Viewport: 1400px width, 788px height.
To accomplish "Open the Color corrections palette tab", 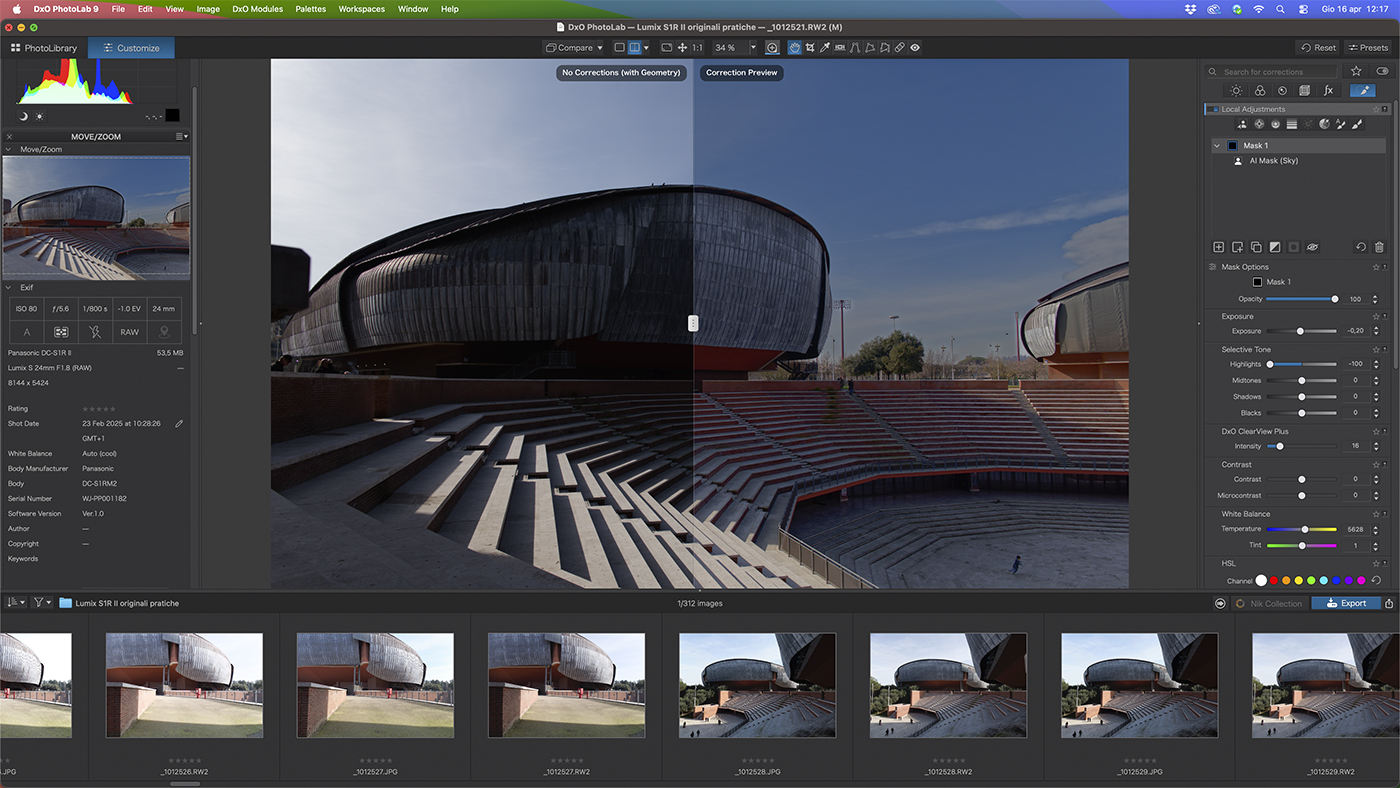I will coord(1260,91).
